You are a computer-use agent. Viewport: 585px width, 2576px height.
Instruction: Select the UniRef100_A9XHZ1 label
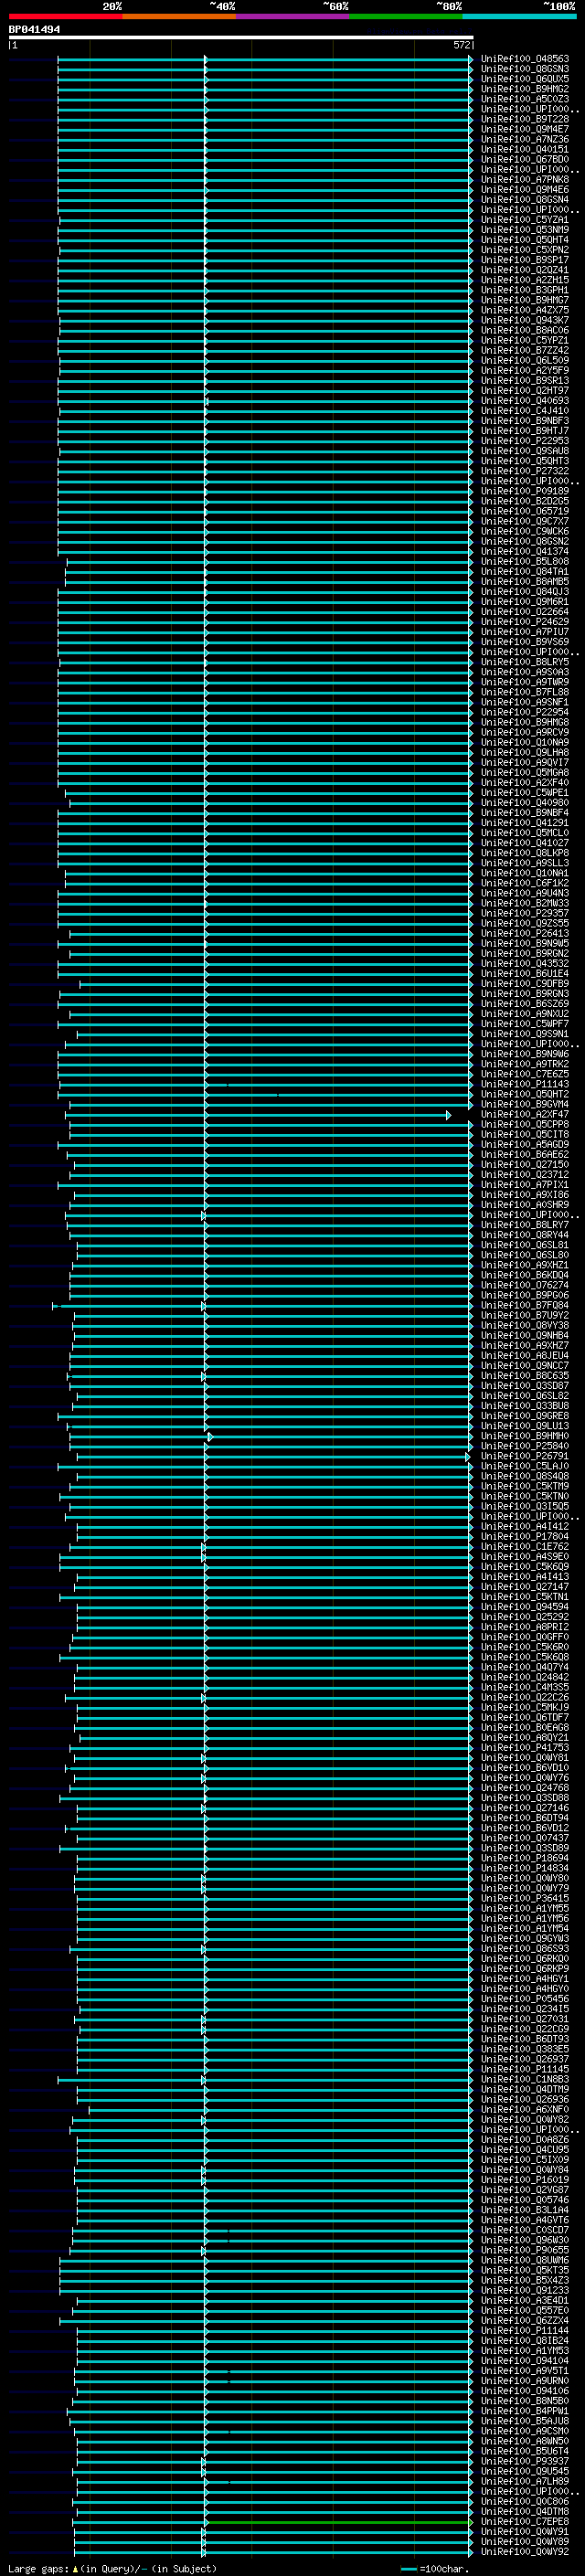pyautogui.click(x=525, y=1265)
